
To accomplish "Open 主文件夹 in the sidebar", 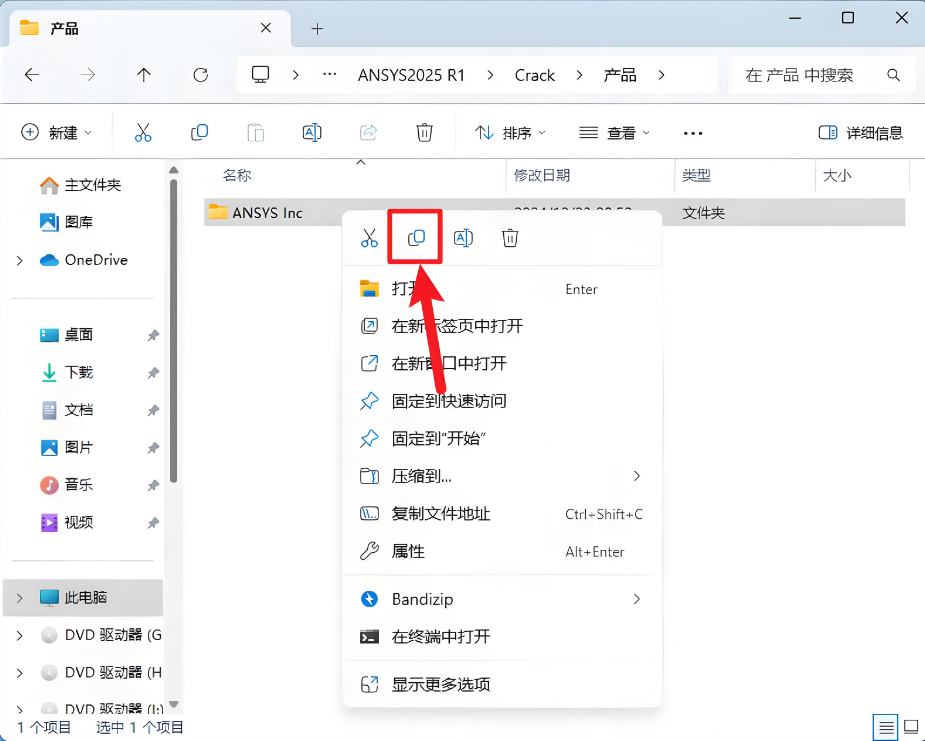I will pos(81,185).
